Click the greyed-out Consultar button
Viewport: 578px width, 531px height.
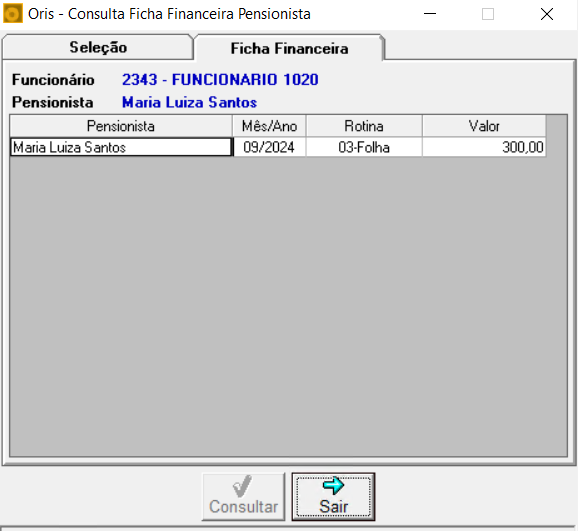click(x=243, y=497)
